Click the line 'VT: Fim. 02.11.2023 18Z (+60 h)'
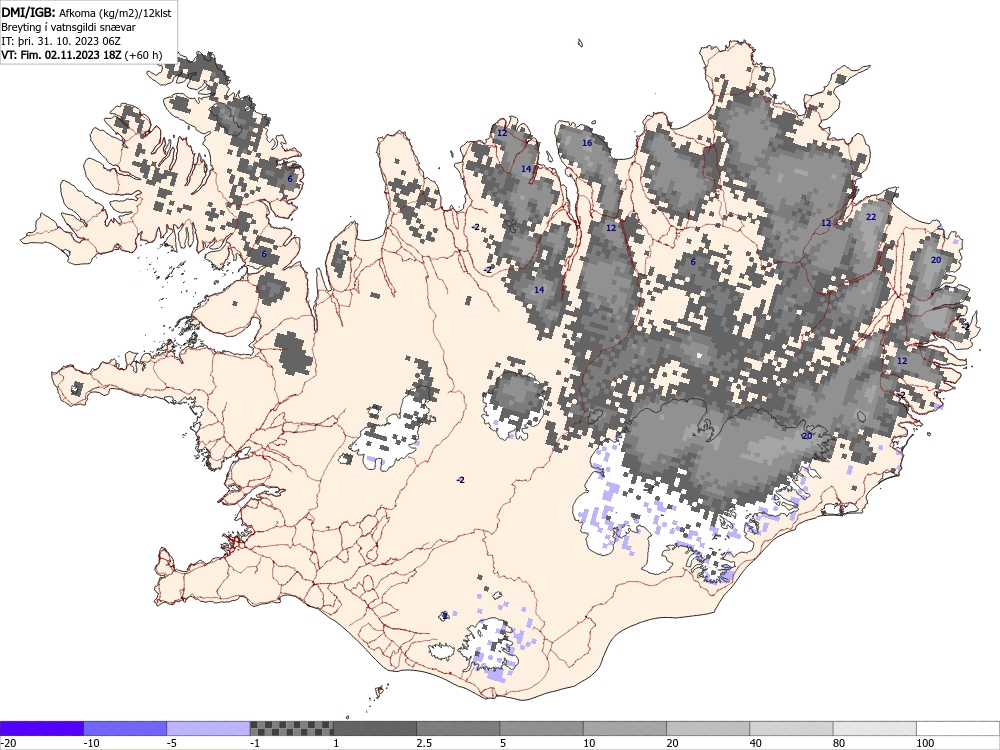The height and width of the screenshot is (750, 1000). [82, 55]
